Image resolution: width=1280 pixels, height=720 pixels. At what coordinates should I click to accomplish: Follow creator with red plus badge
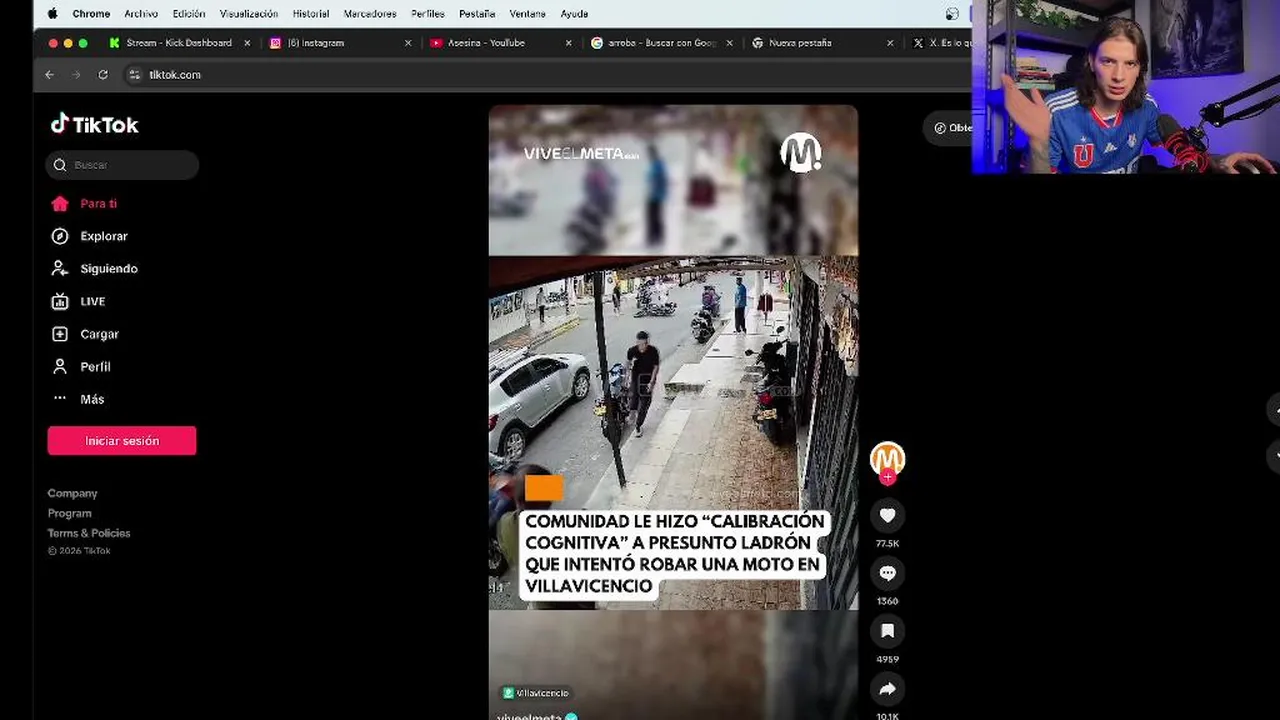(x=887, y=477)
